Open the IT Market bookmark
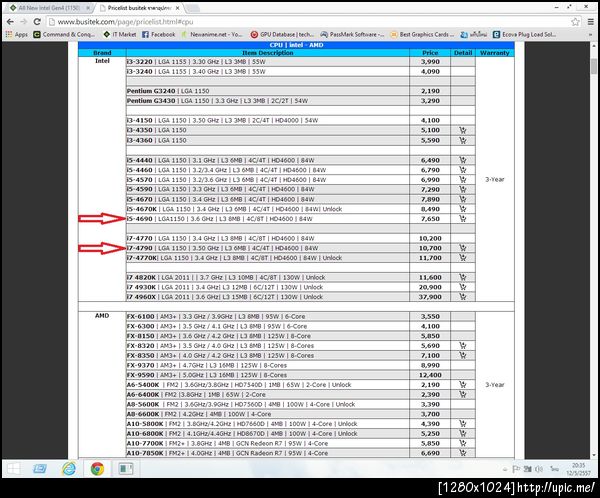600x498 pixels. click(x=120, y=34)
